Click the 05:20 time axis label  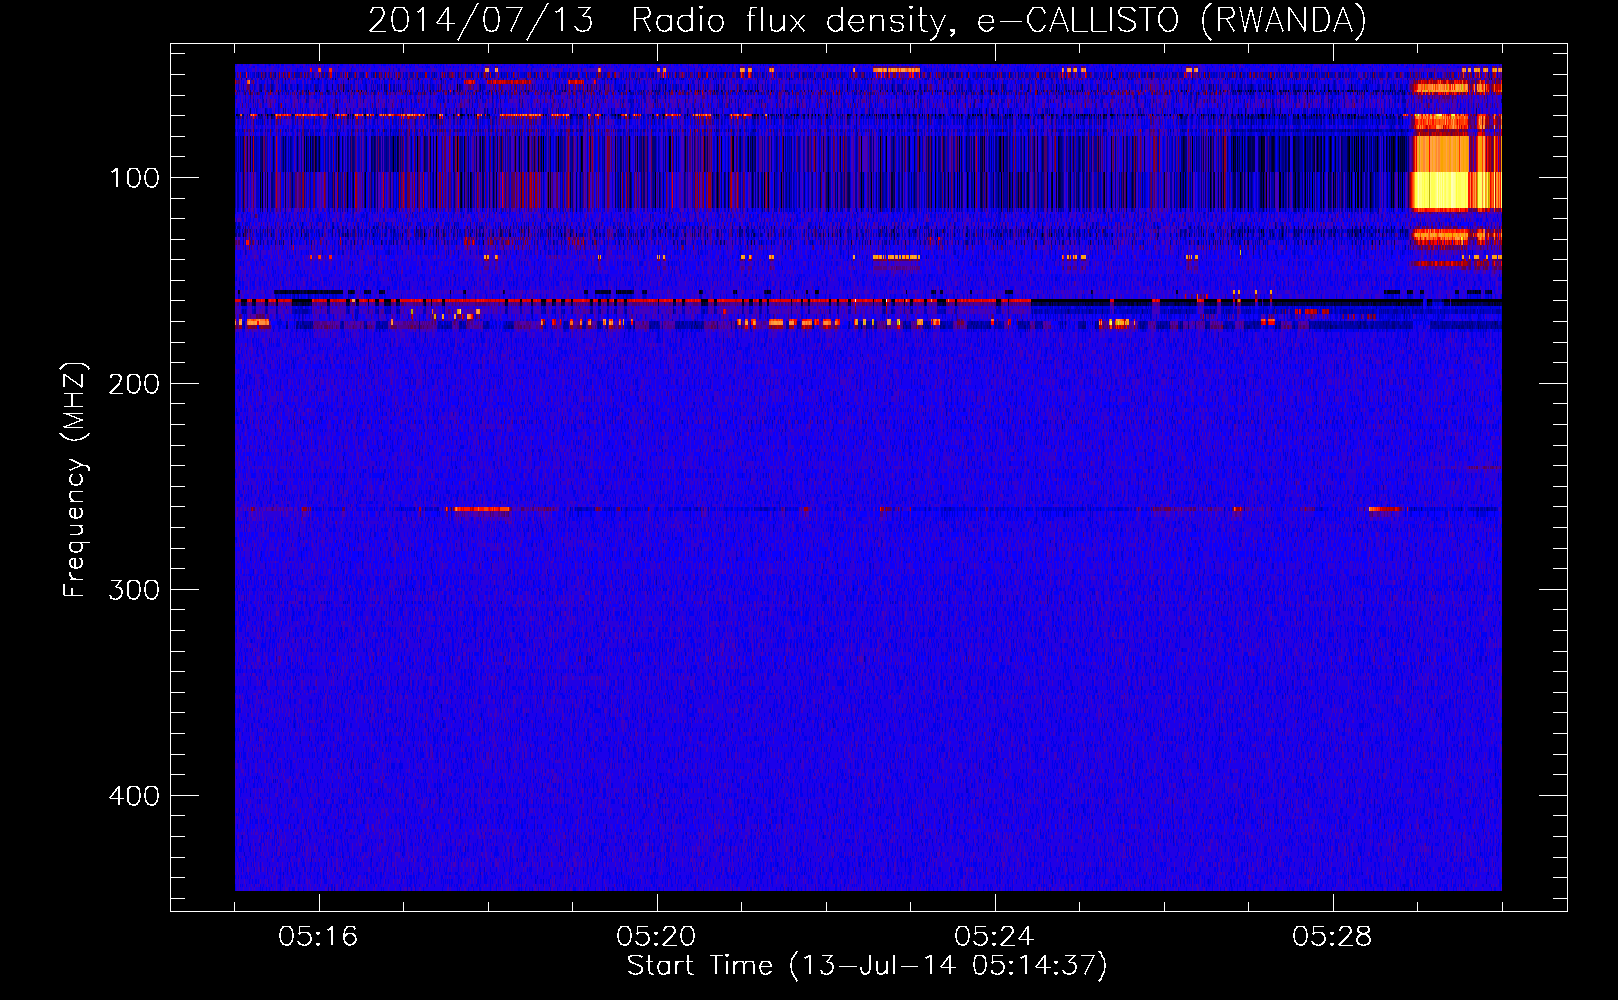click(656, 936)
